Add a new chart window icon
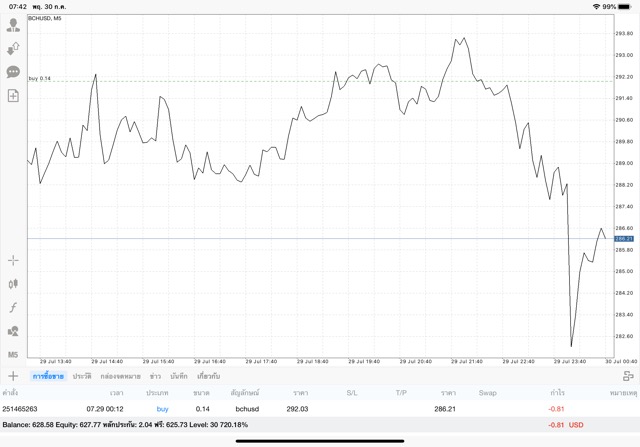This screenshot has width=640, height=447. tap(13, 96)
